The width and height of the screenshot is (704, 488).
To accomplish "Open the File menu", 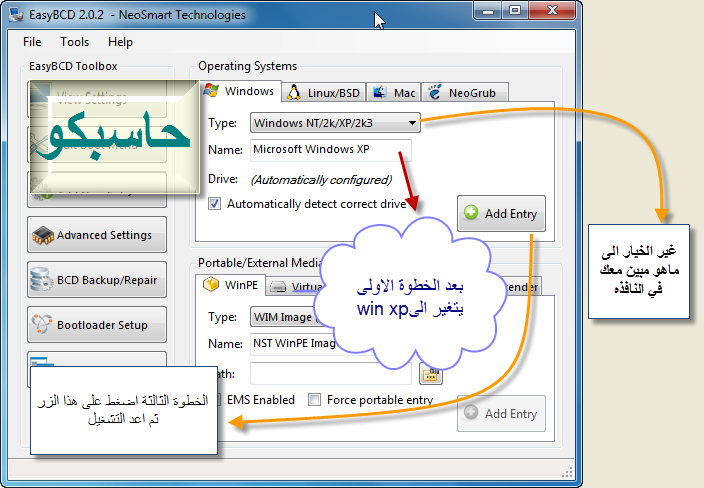I will (32, 42).
